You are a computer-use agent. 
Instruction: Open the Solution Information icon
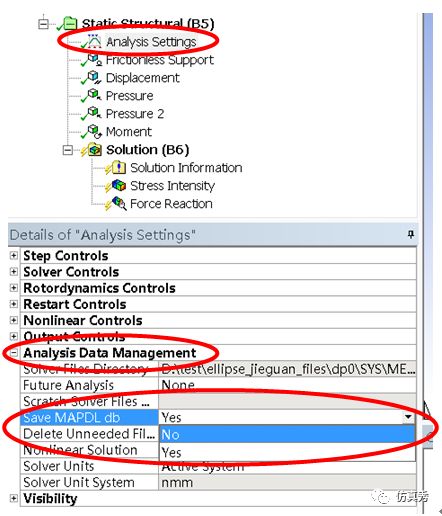(119, 167)
